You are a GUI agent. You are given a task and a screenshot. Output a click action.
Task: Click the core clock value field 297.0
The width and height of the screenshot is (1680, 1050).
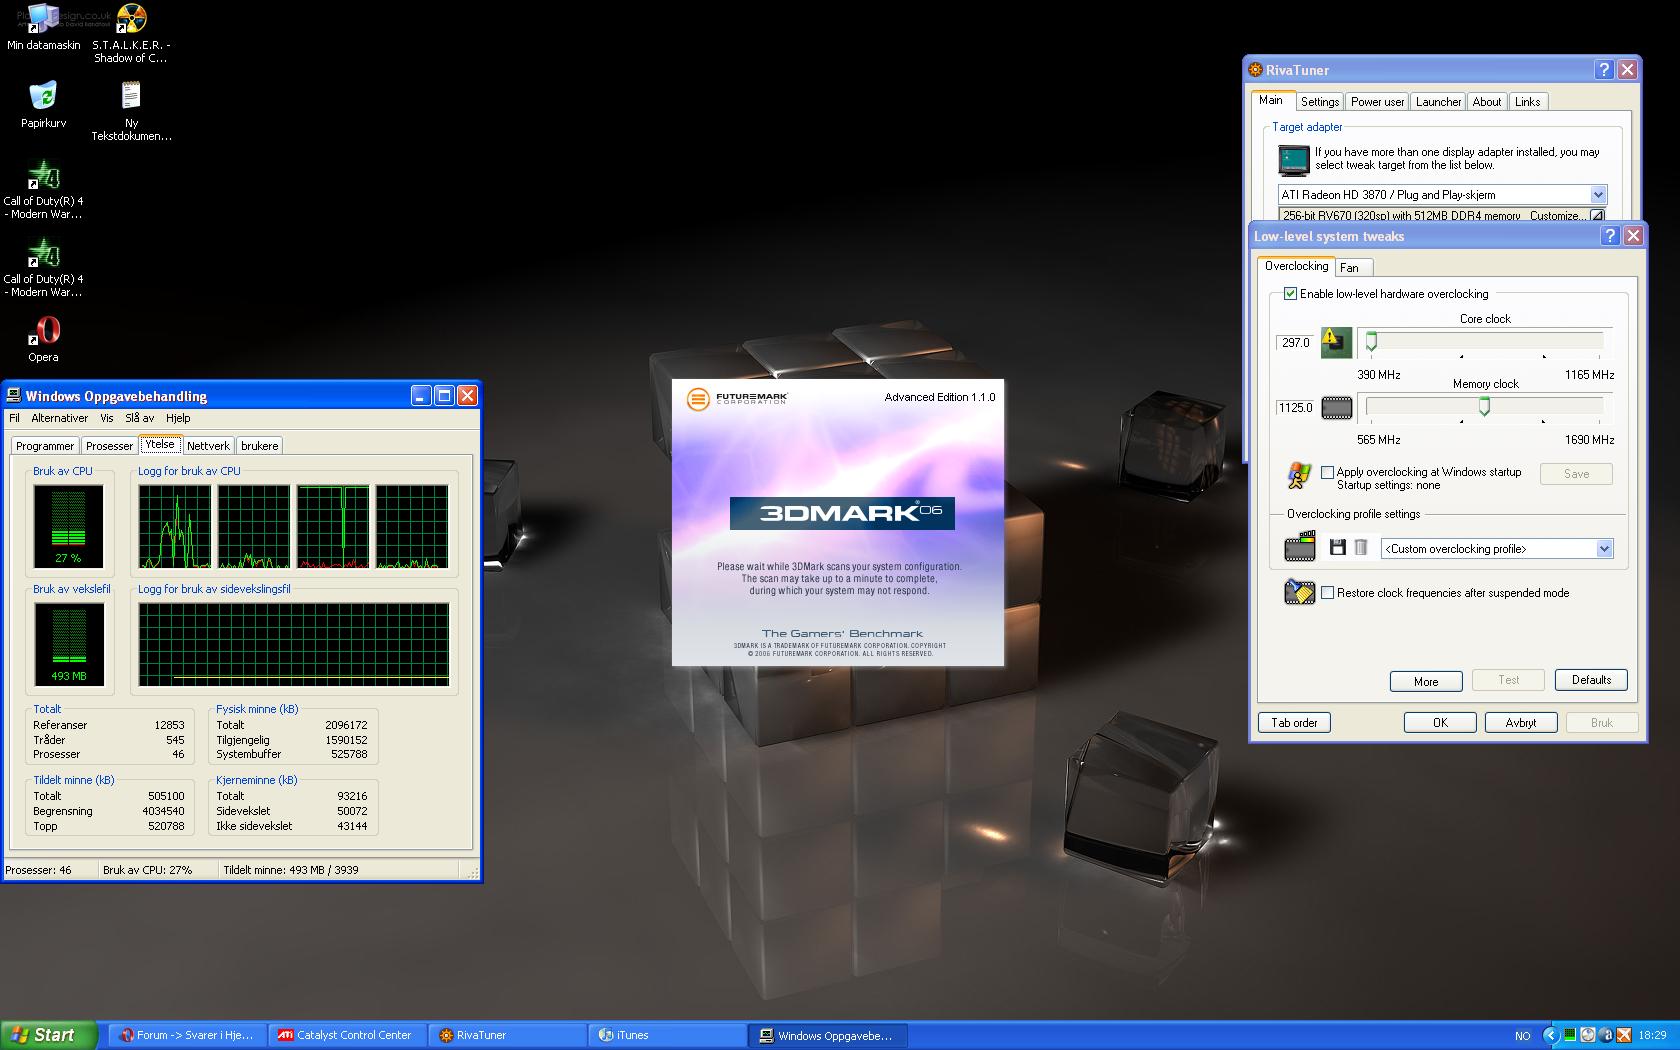click(1295, 343)
